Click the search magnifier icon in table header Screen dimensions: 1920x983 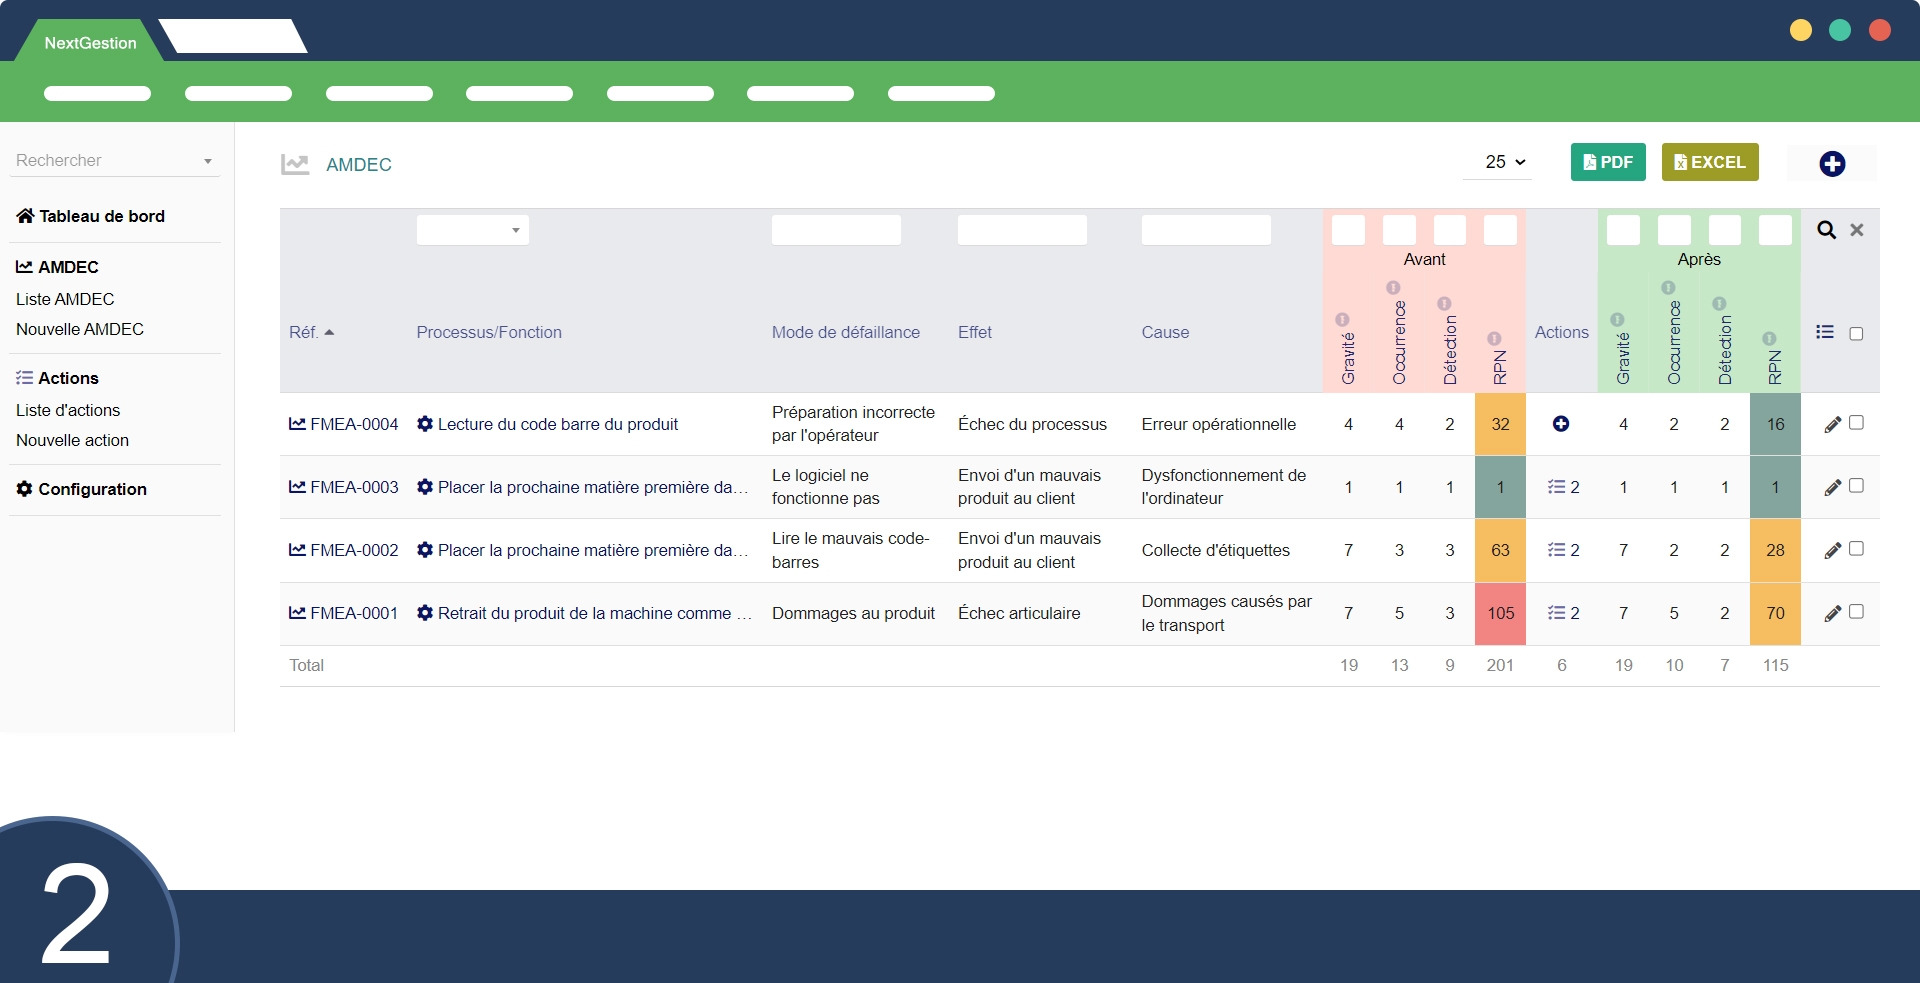coord(1826,230)
